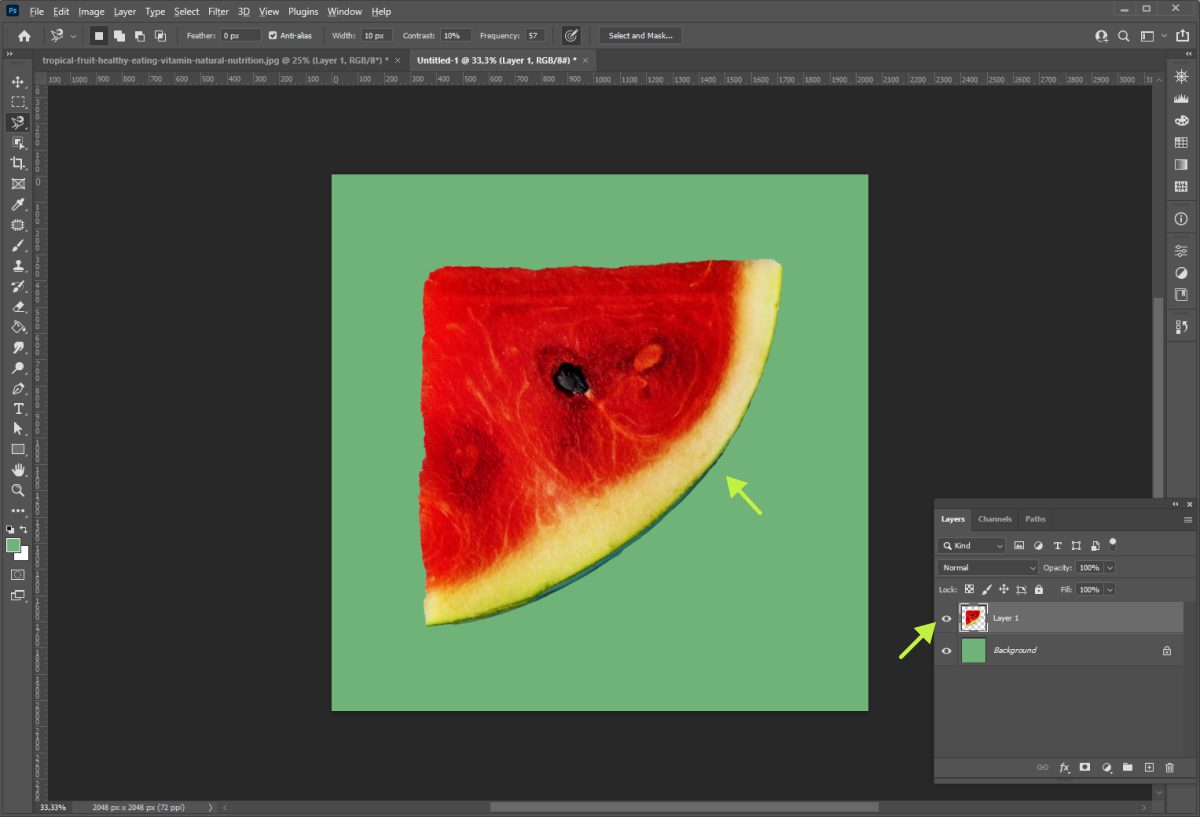Select the Crop tool
1200x817 pixels.
tap(18, 163)
